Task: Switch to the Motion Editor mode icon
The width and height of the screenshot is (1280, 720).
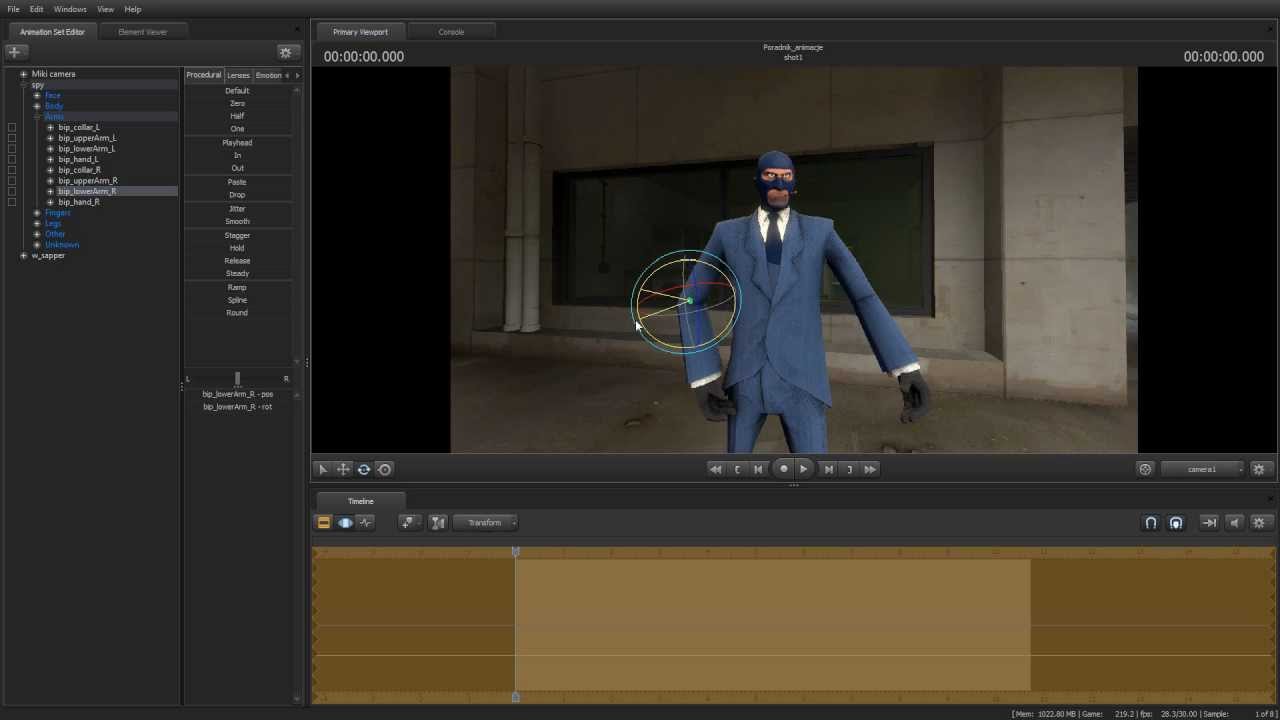Action: [345, 522]
